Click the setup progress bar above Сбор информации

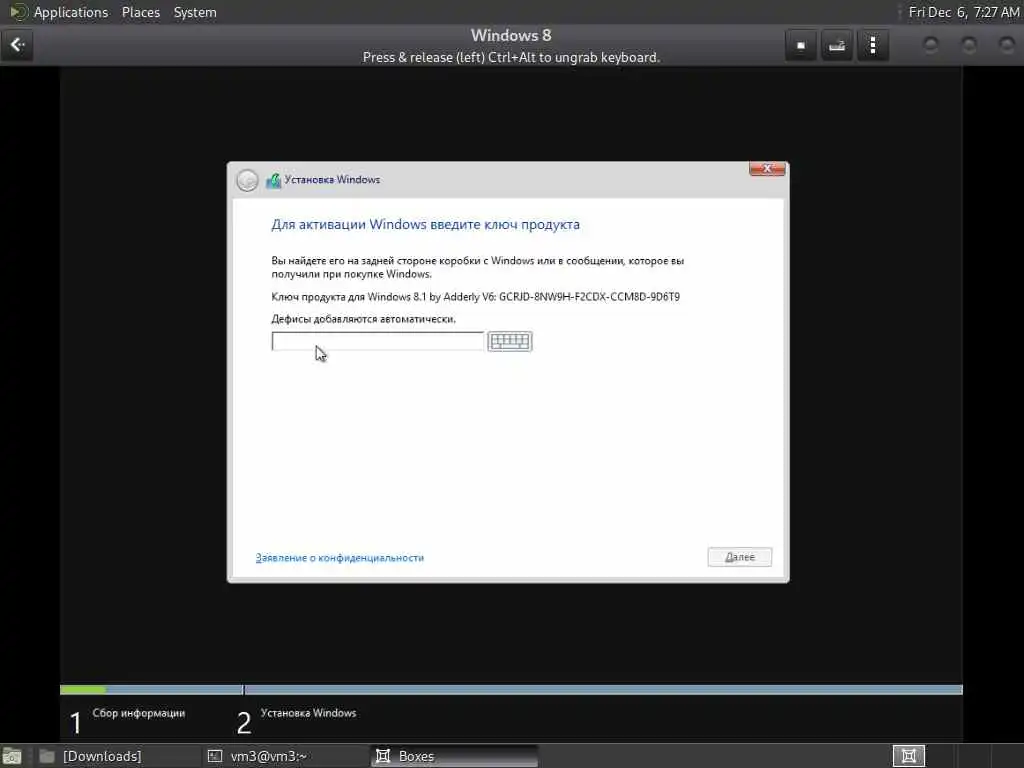(x=151, y=690)
